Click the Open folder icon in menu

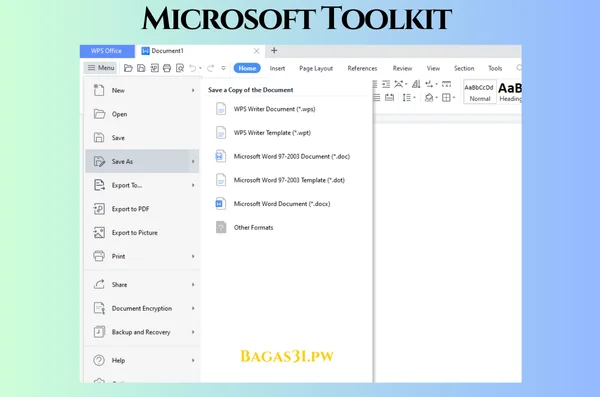point(99,114)
